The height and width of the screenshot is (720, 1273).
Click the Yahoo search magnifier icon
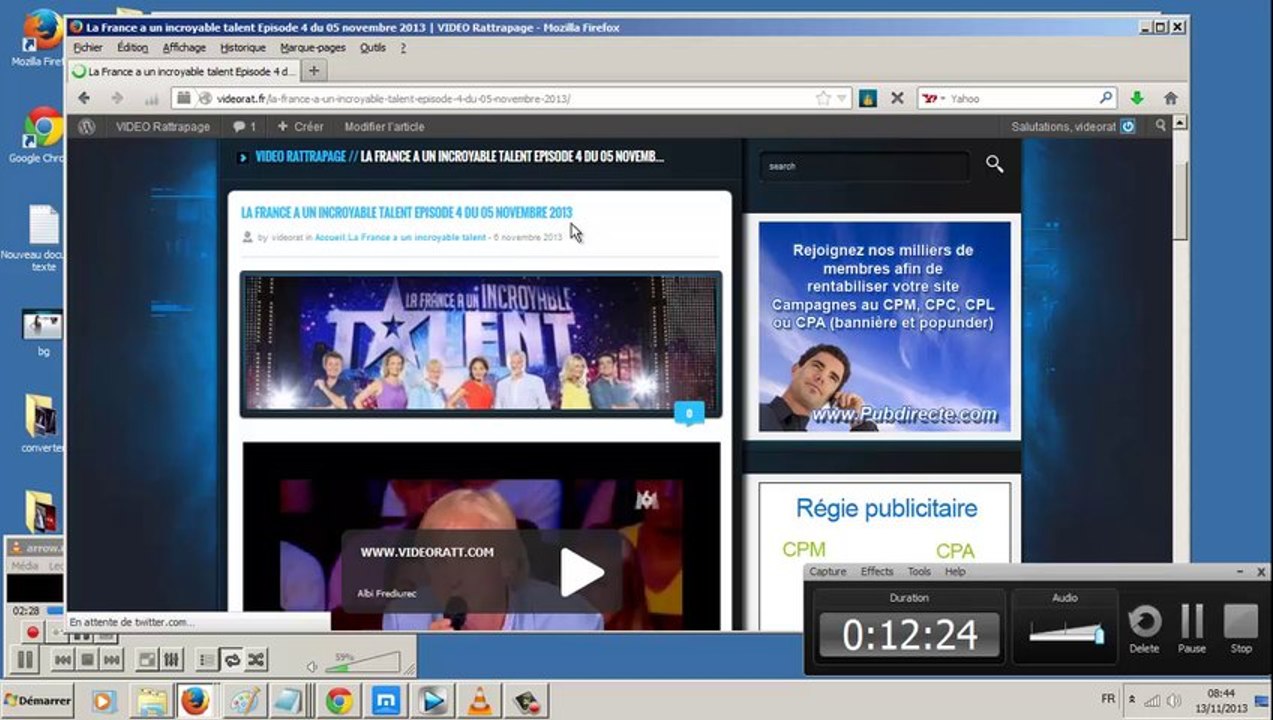[x=1106, y=98]
